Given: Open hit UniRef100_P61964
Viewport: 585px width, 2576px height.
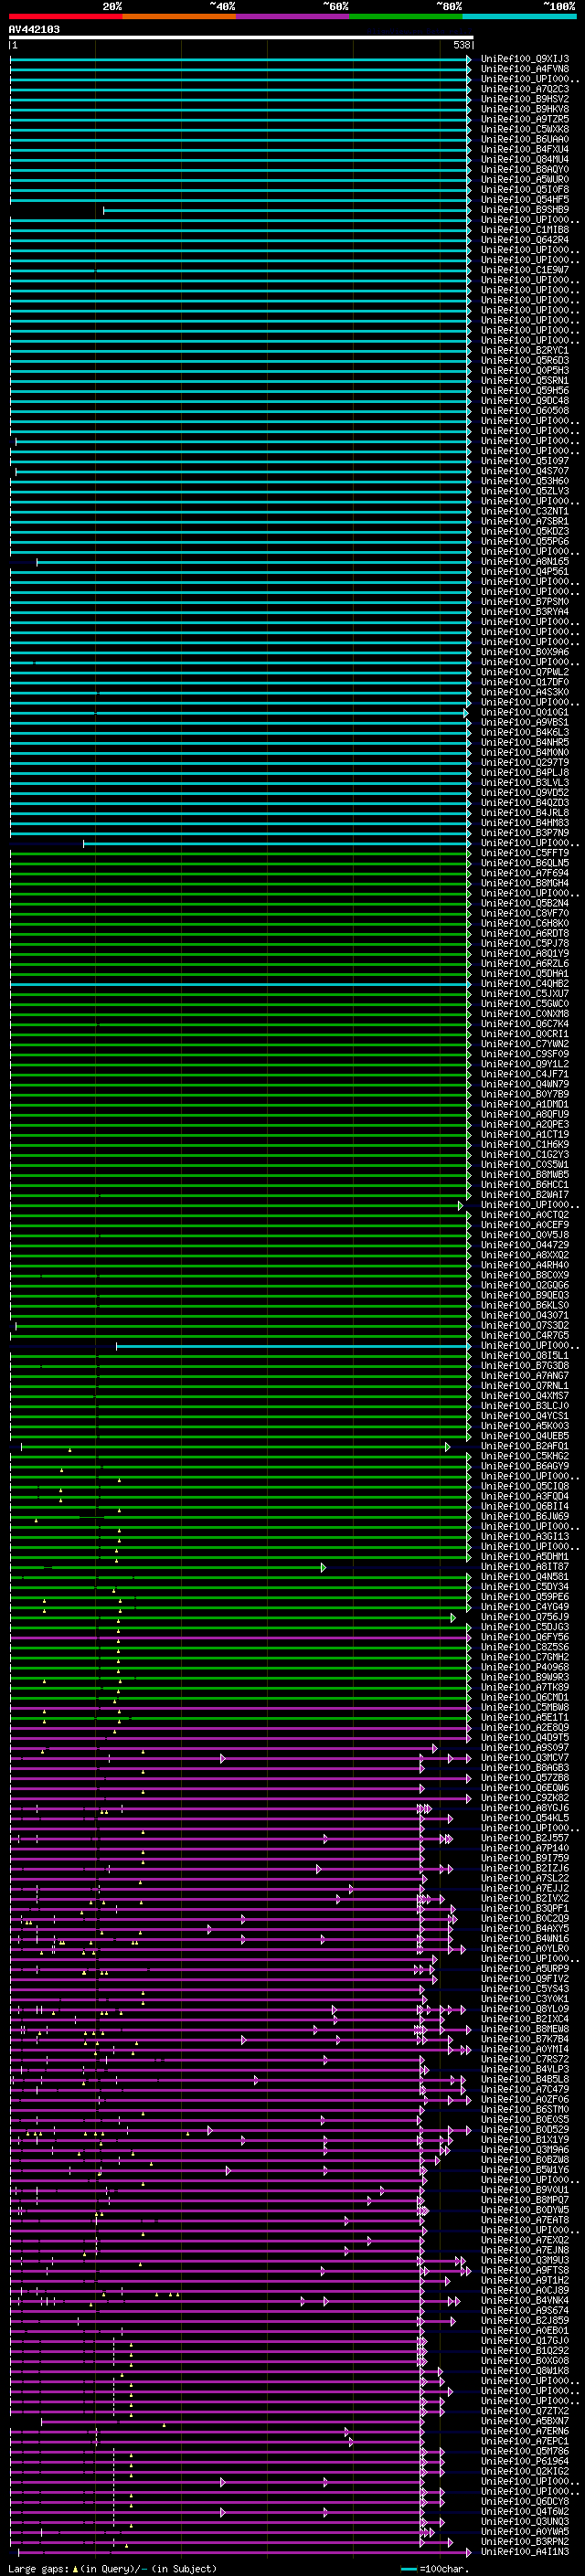Looking at the screenshot, I should point(525,2461).
